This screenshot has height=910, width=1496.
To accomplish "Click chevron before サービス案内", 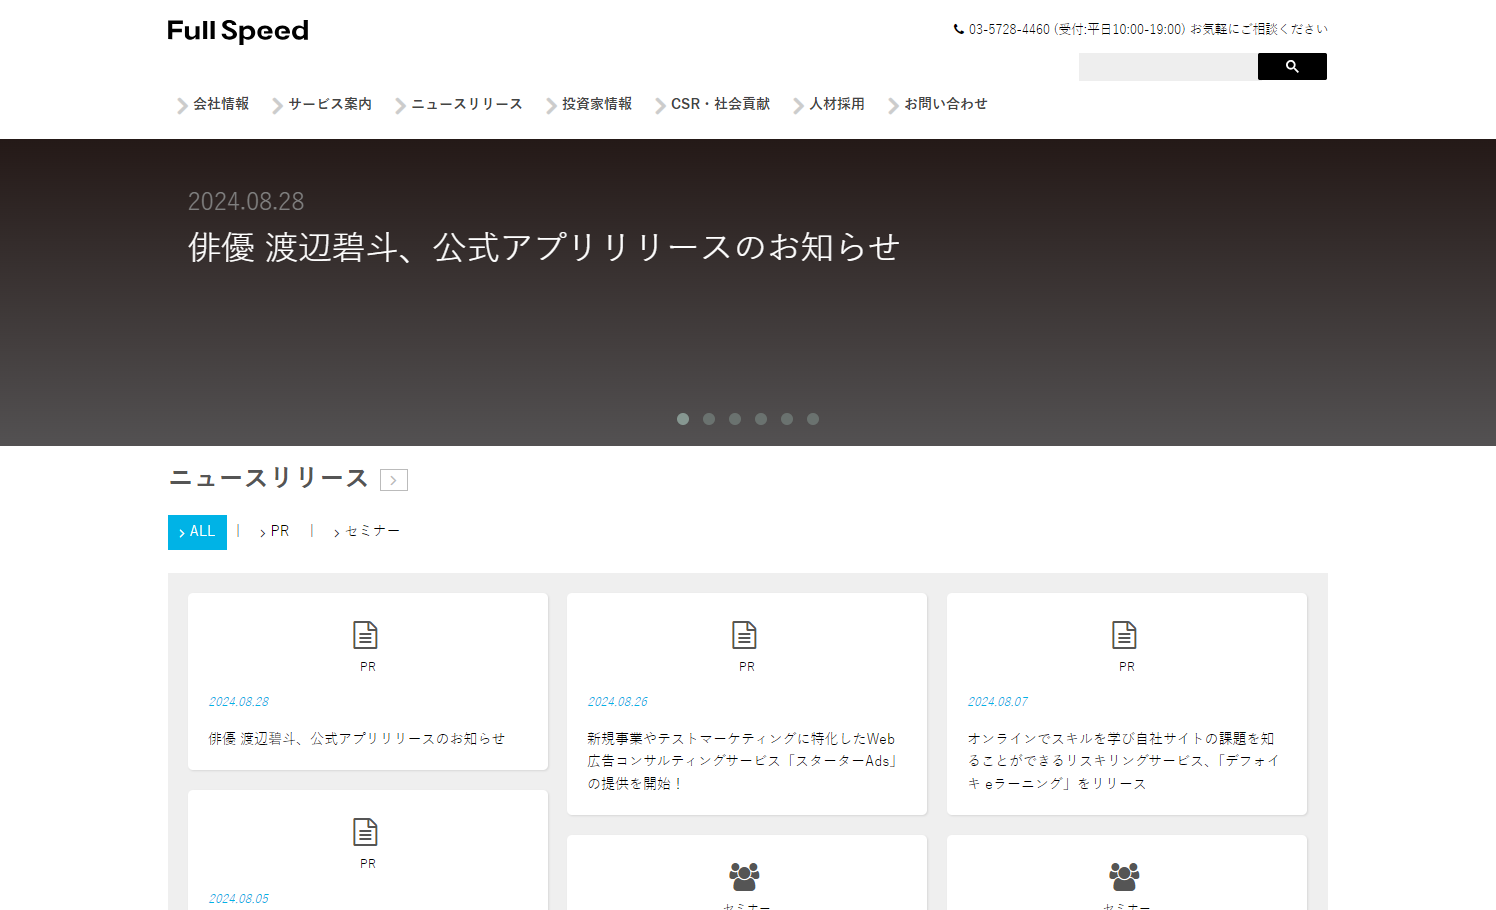I will [x=277, y=105].
